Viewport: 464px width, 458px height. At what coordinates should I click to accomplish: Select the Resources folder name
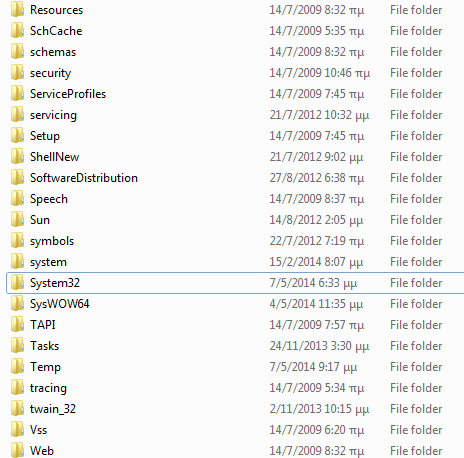56,10
